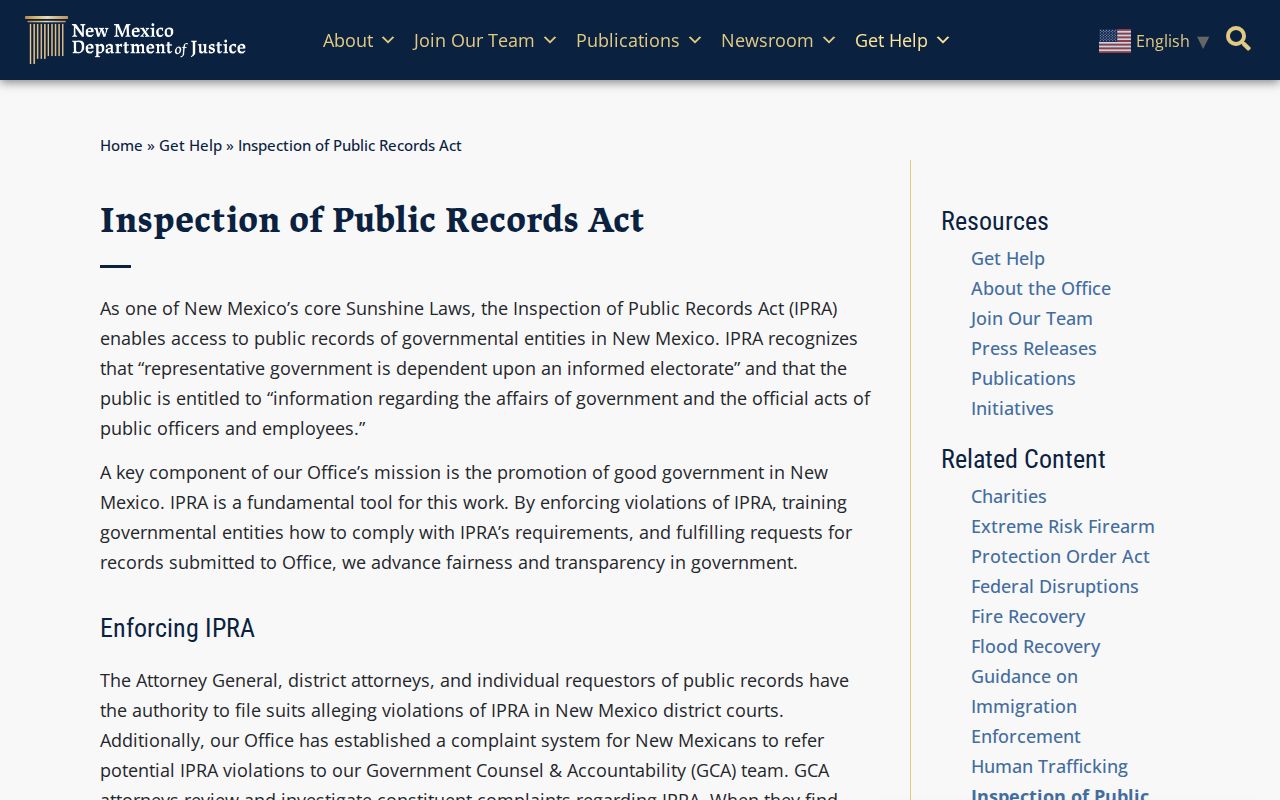
Task: Expand the Join Our Team chevron
Action: click(x=550, y=41)
